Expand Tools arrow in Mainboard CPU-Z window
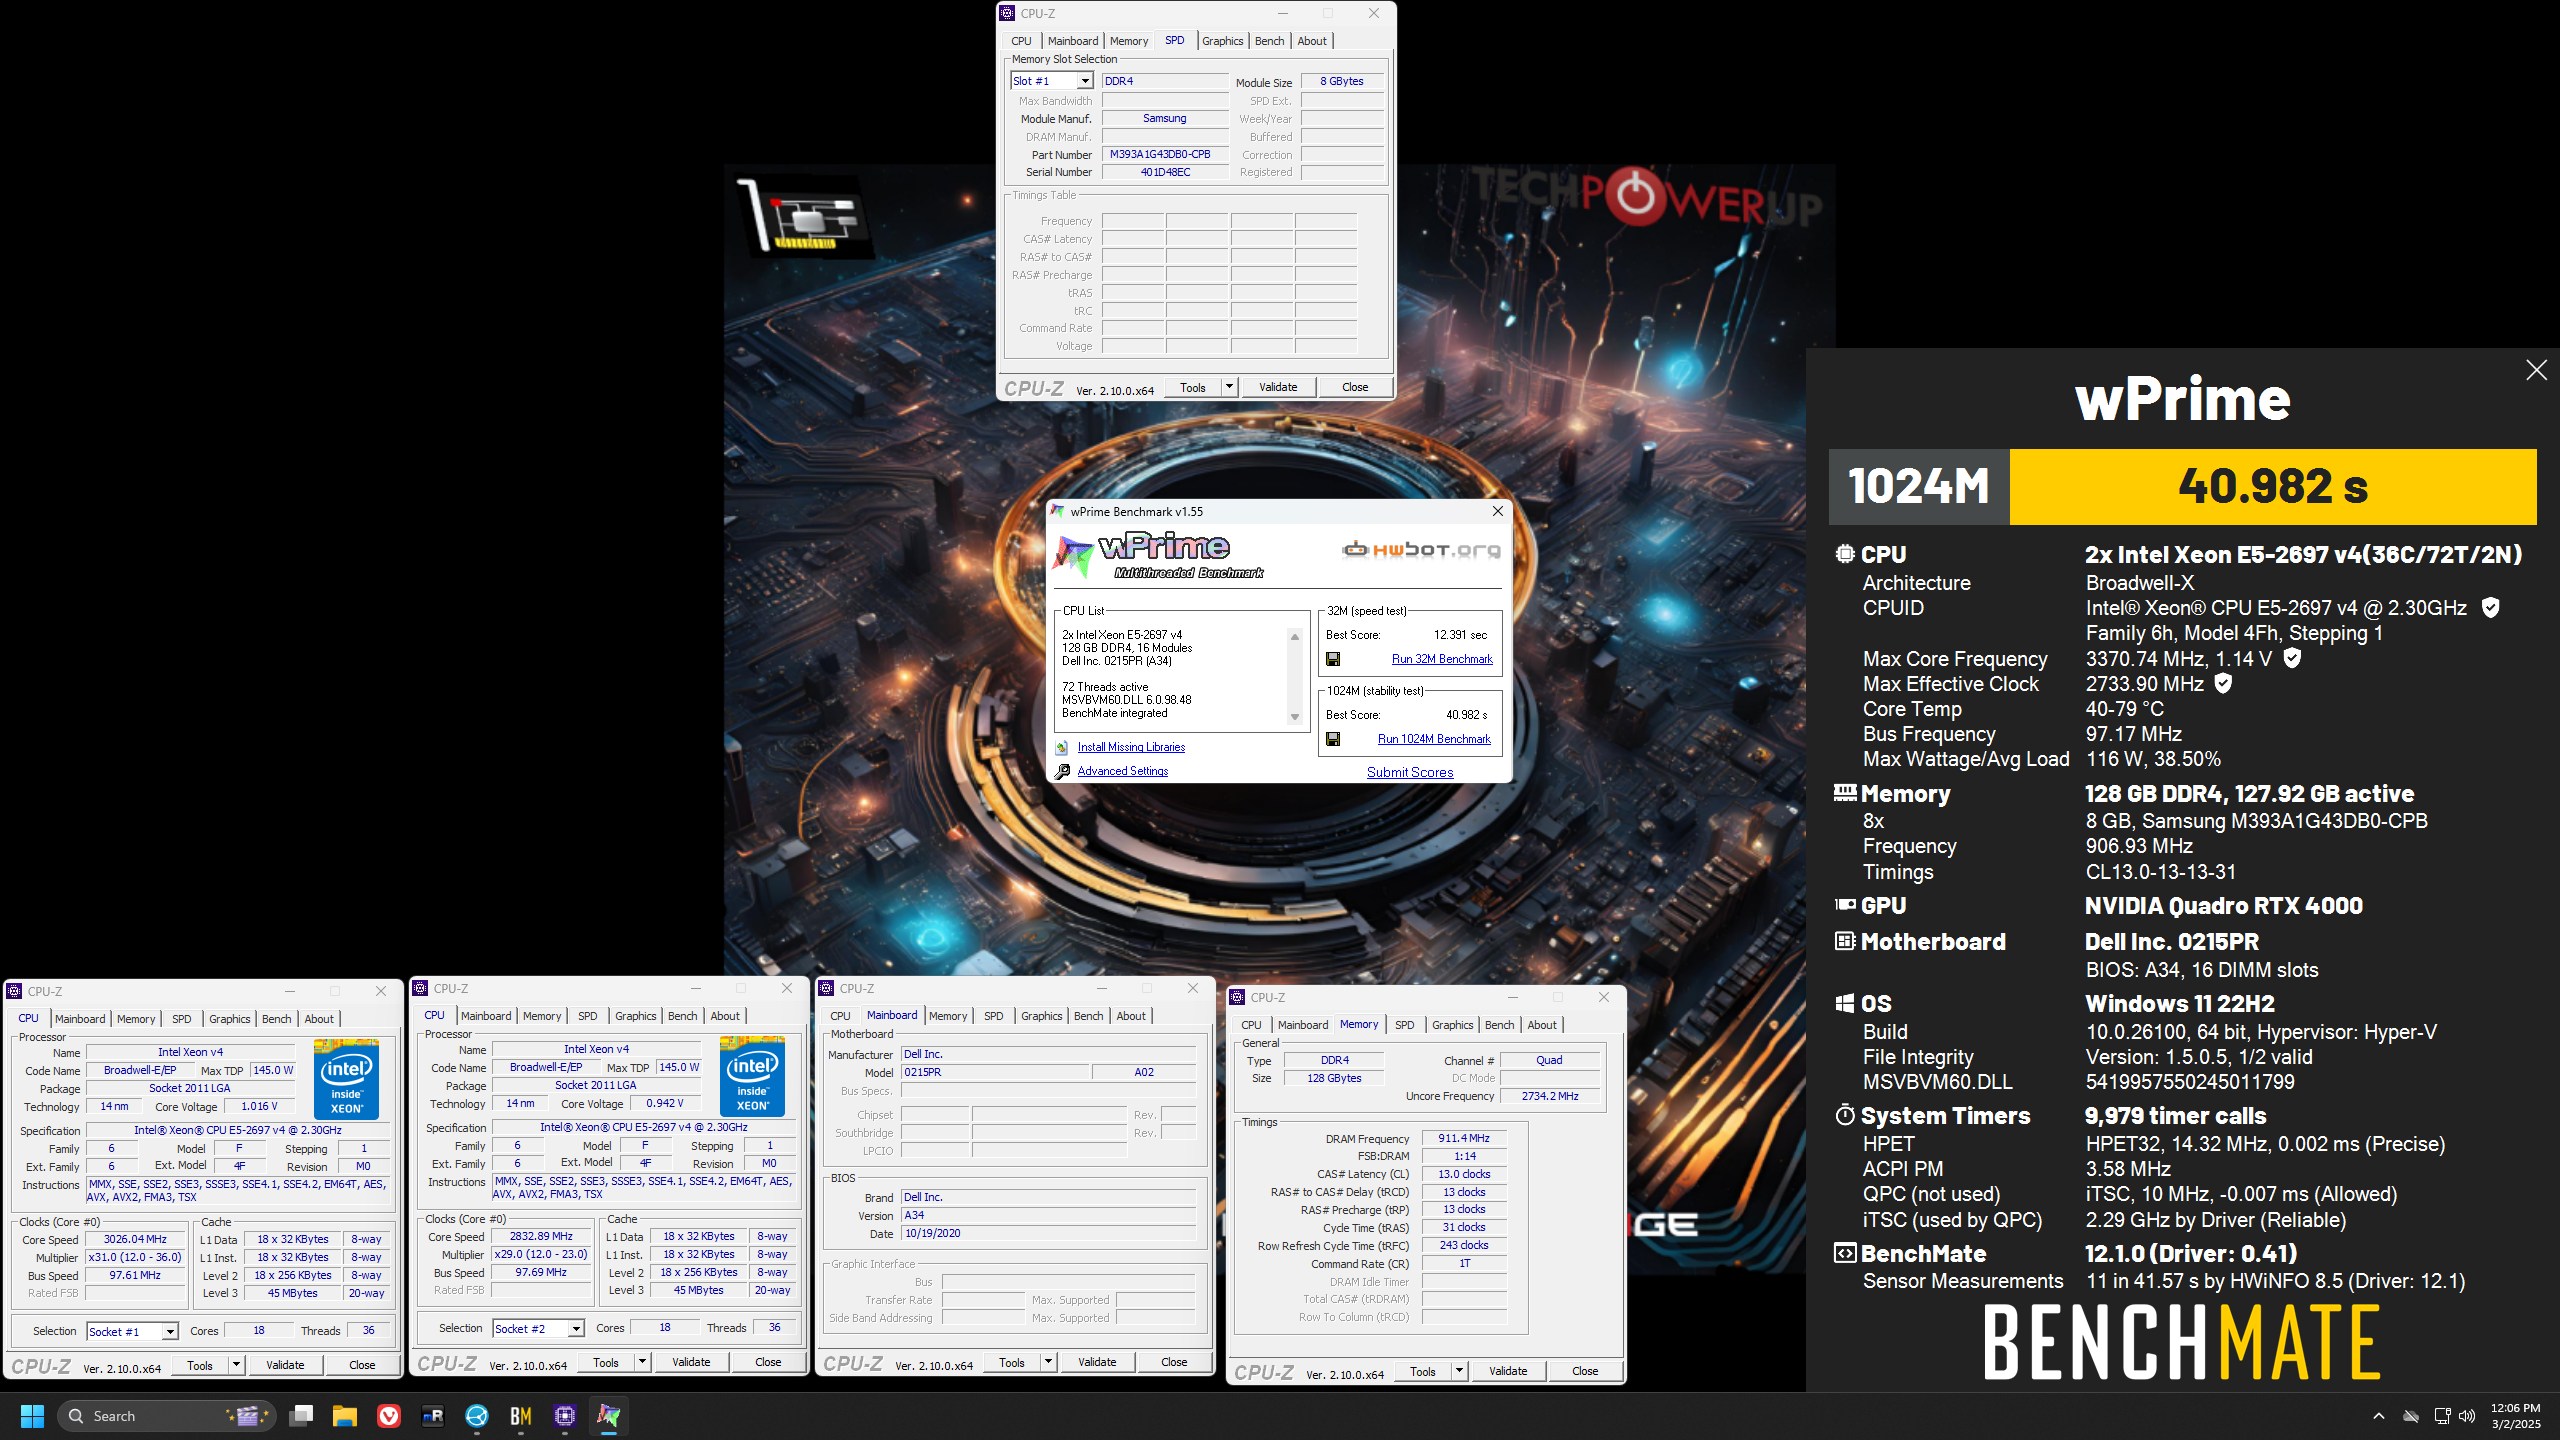 coord(1048,1362)
